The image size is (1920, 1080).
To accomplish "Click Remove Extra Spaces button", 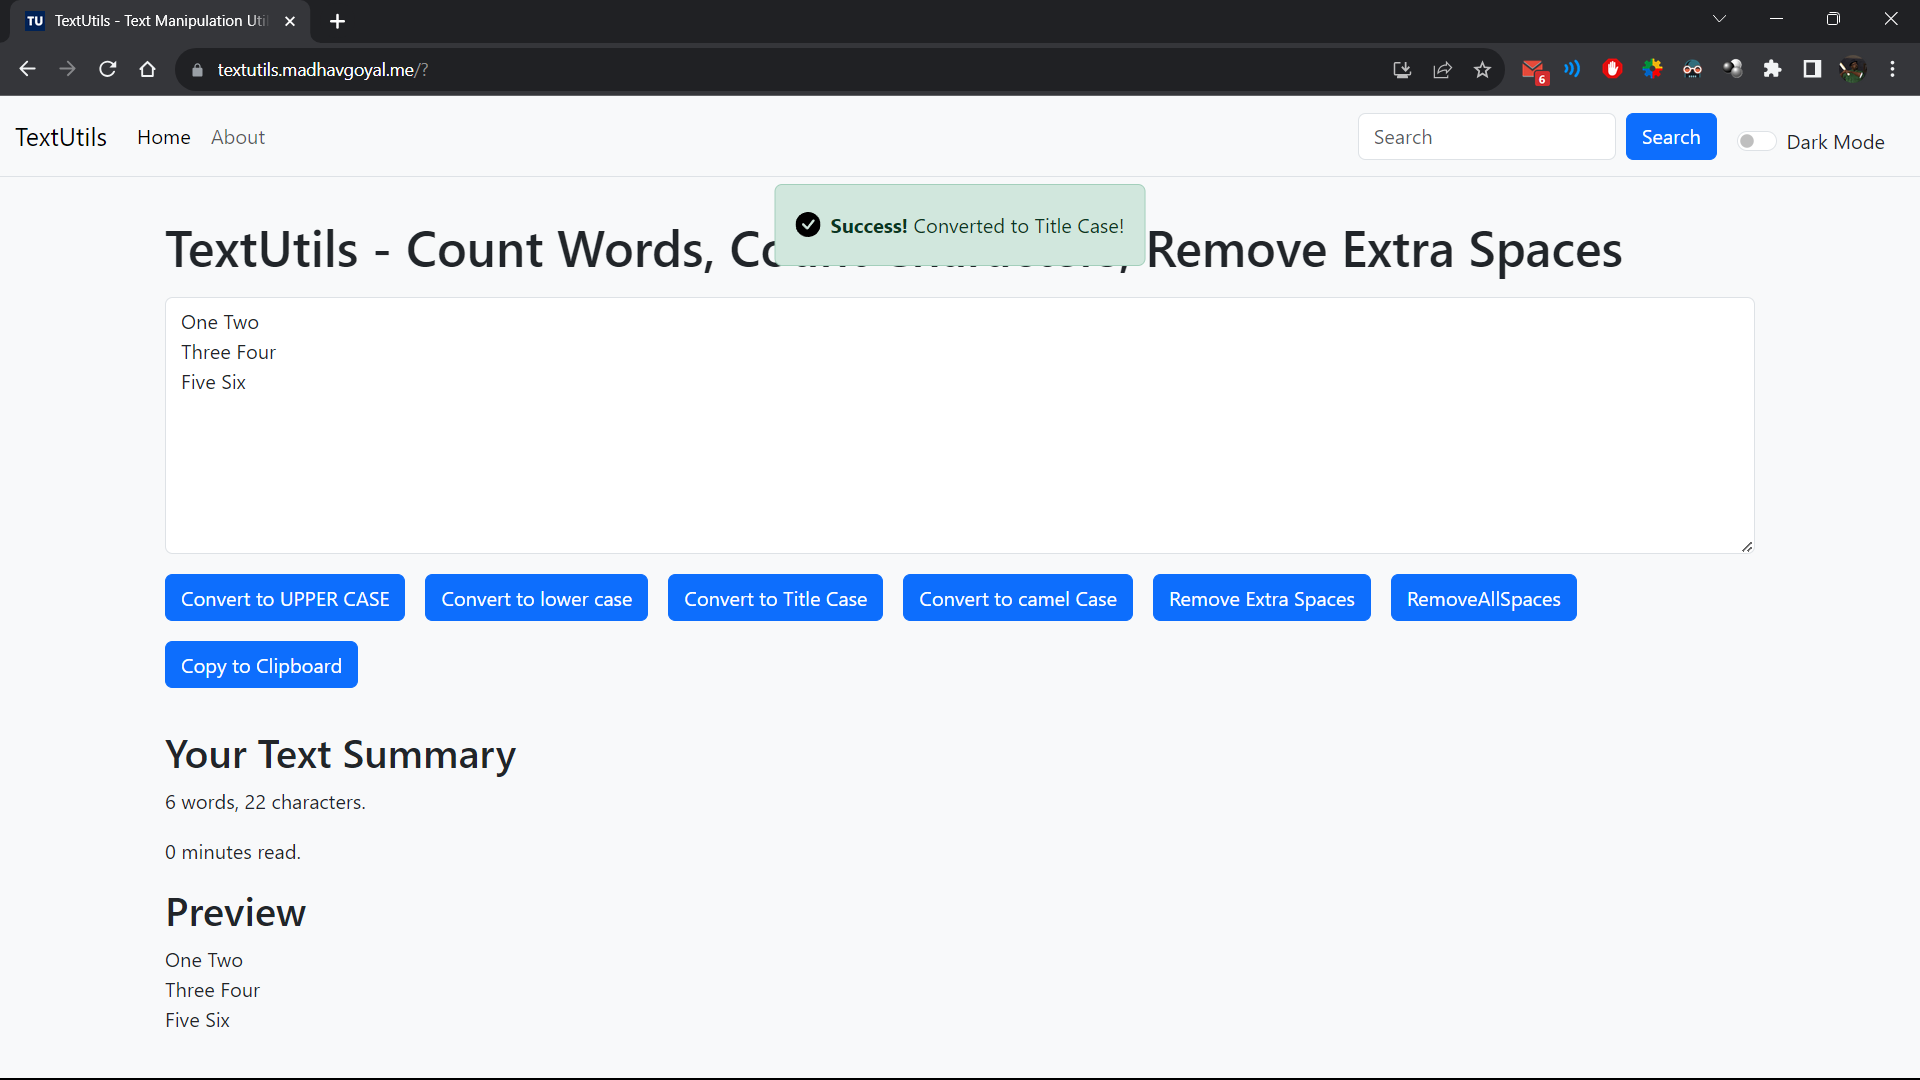I will pos(1261,598).
